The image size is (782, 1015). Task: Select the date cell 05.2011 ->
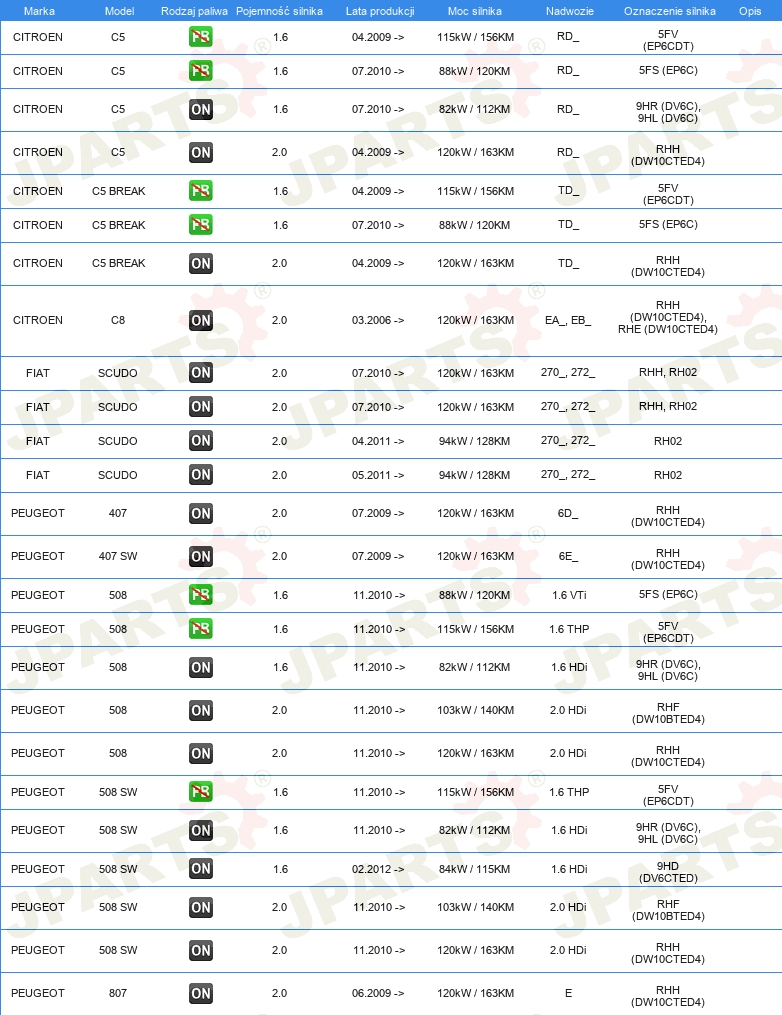(378, 474)
